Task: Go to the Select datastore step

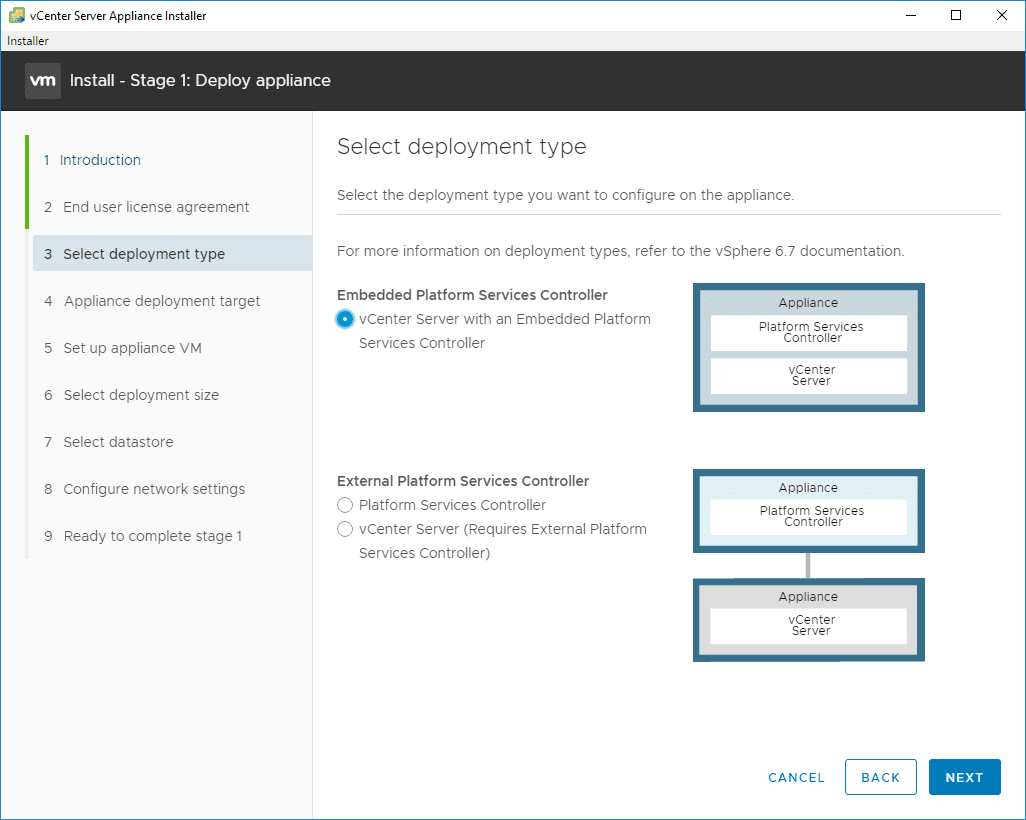Action: point(118,442)
